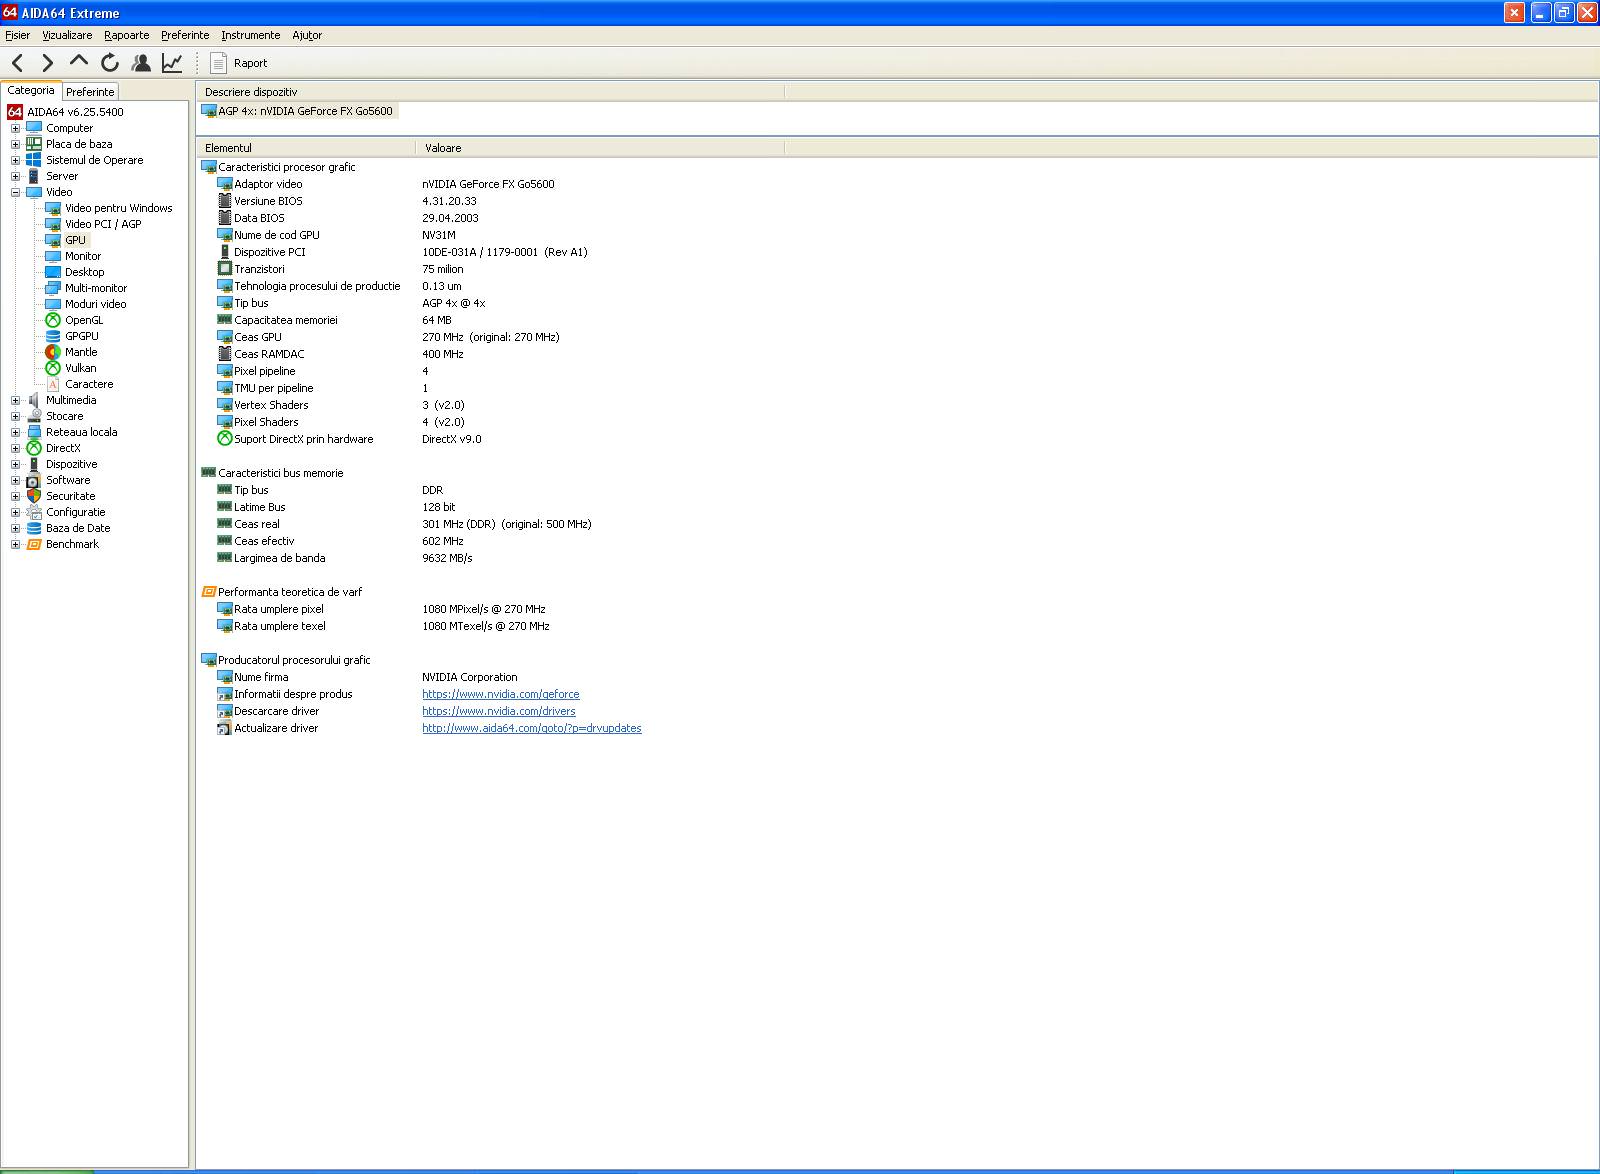Screen dimensions: 1600x1174
Task: Click the Multimedia speaker icon
Action: tap(34, 400)
